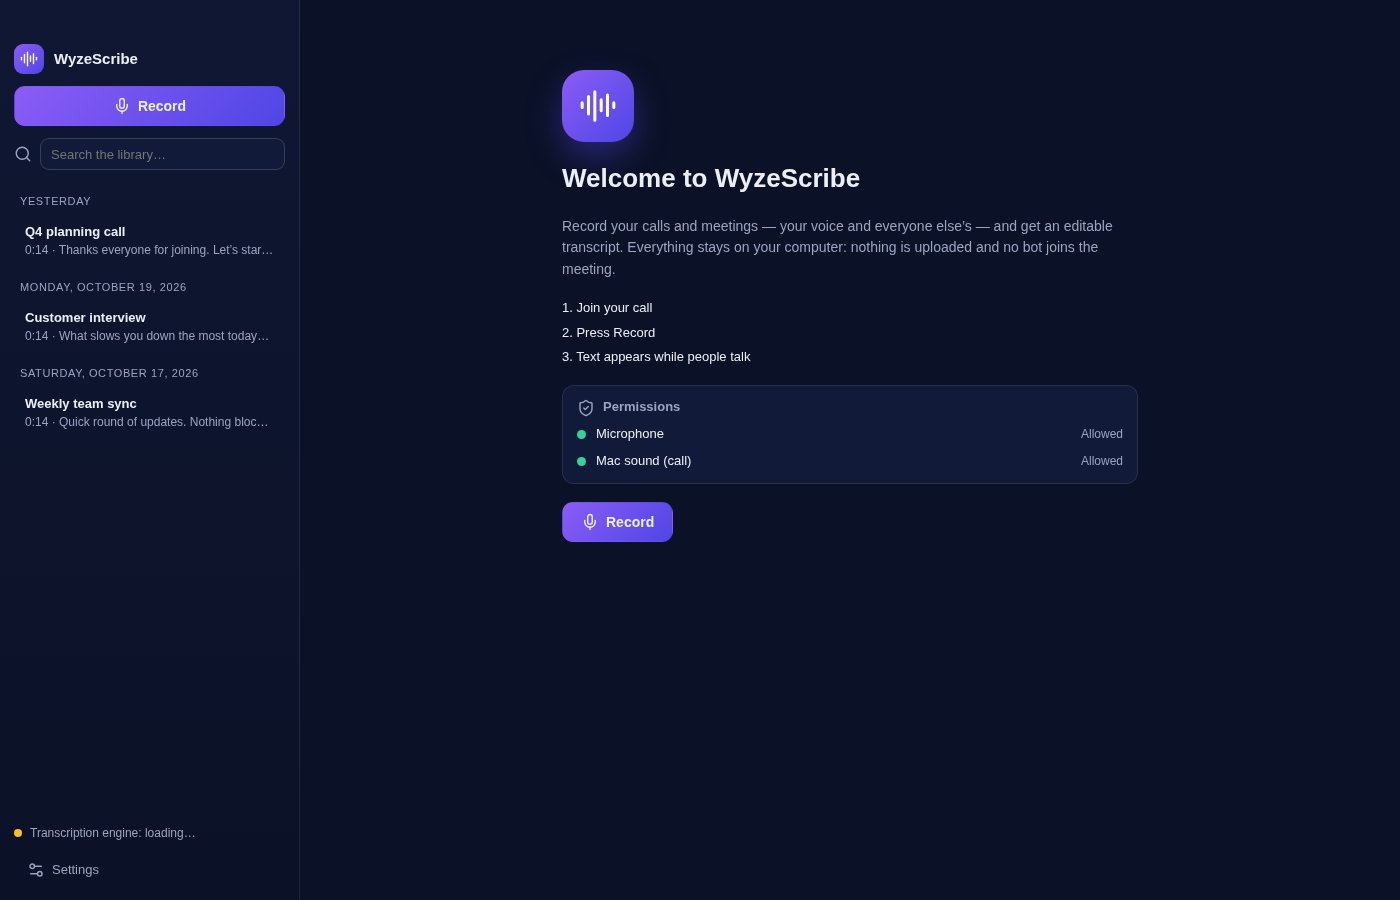This screenshot has width=1400, height=900.
Task: Click the Transcription engine: loading… status text
Action: [x=113, y=833]
